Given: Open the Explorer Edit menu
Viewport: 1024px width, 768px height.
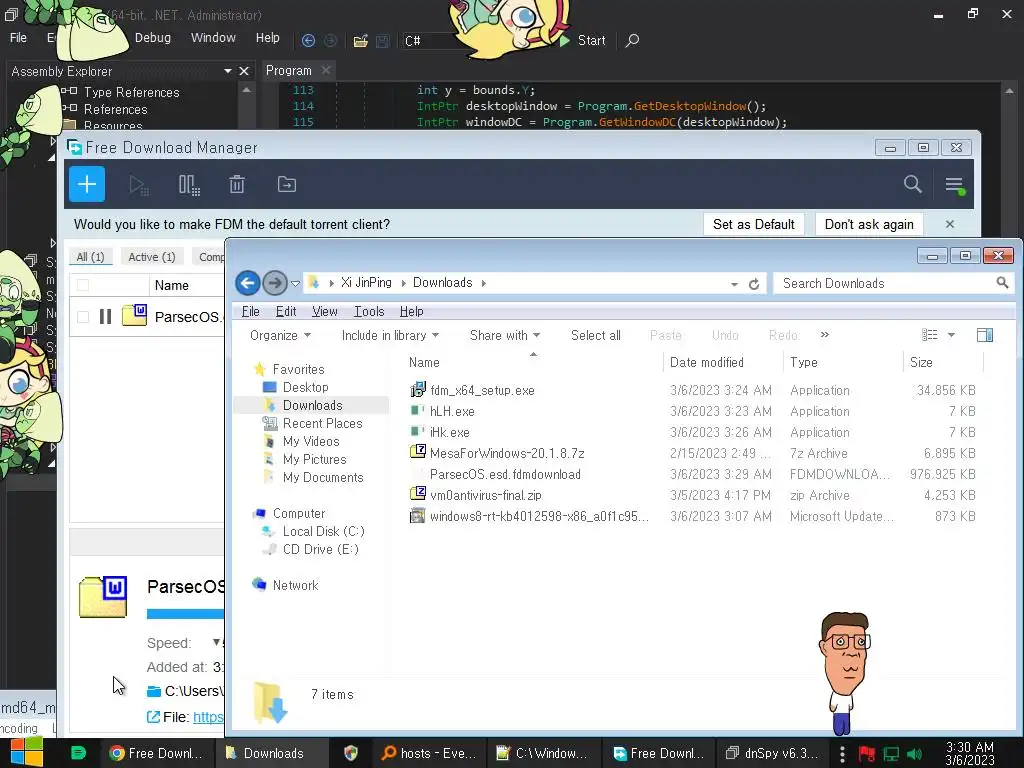Looking at the screenshot, I should click(286, 312).
